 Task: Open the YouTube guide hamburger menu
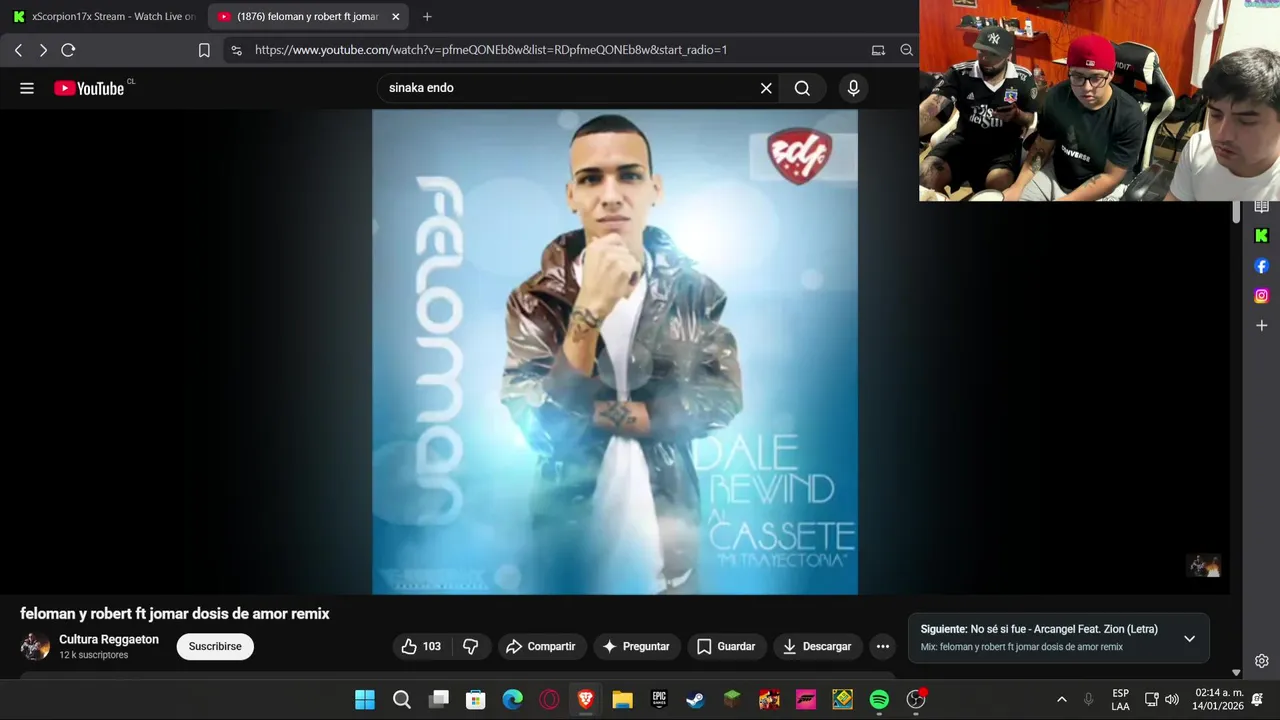pyautogui.click(x=27, y=88)
